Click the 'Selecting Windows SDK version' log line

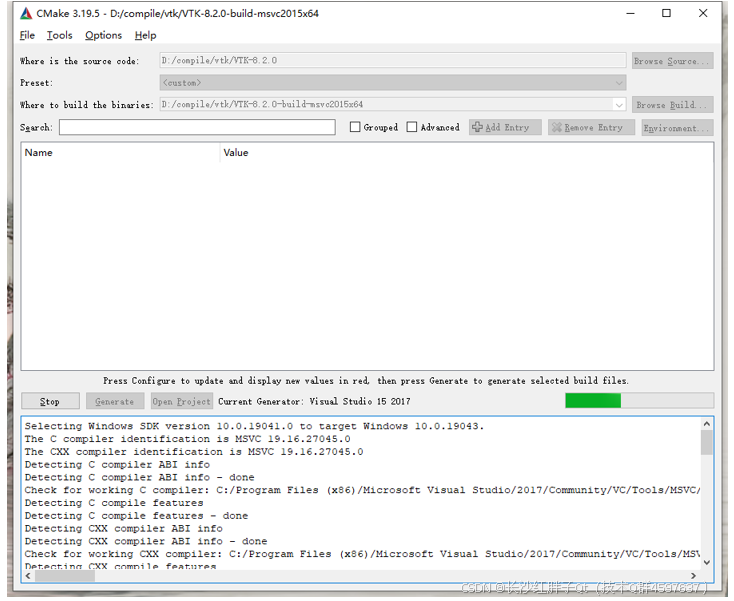254,426
